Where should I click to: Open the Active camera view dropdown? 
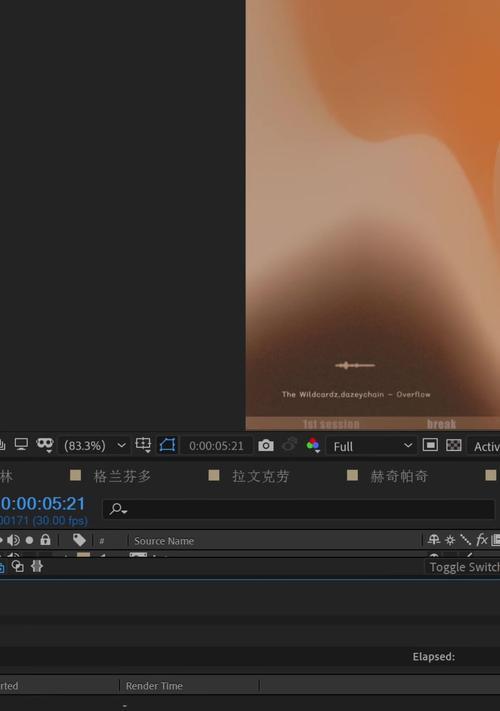coord(484,447)
